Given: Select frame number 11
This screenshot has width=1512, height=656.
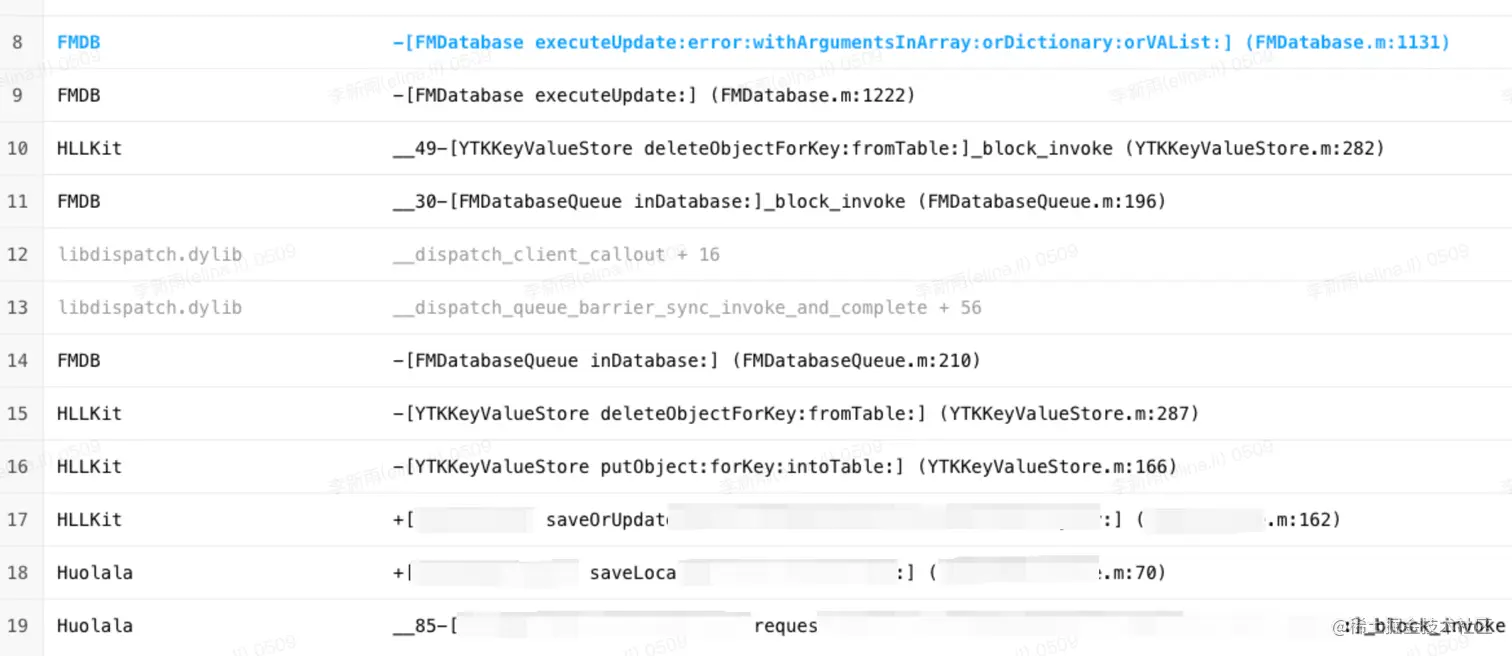Looking at the screenshot, I should click(17, 201).
